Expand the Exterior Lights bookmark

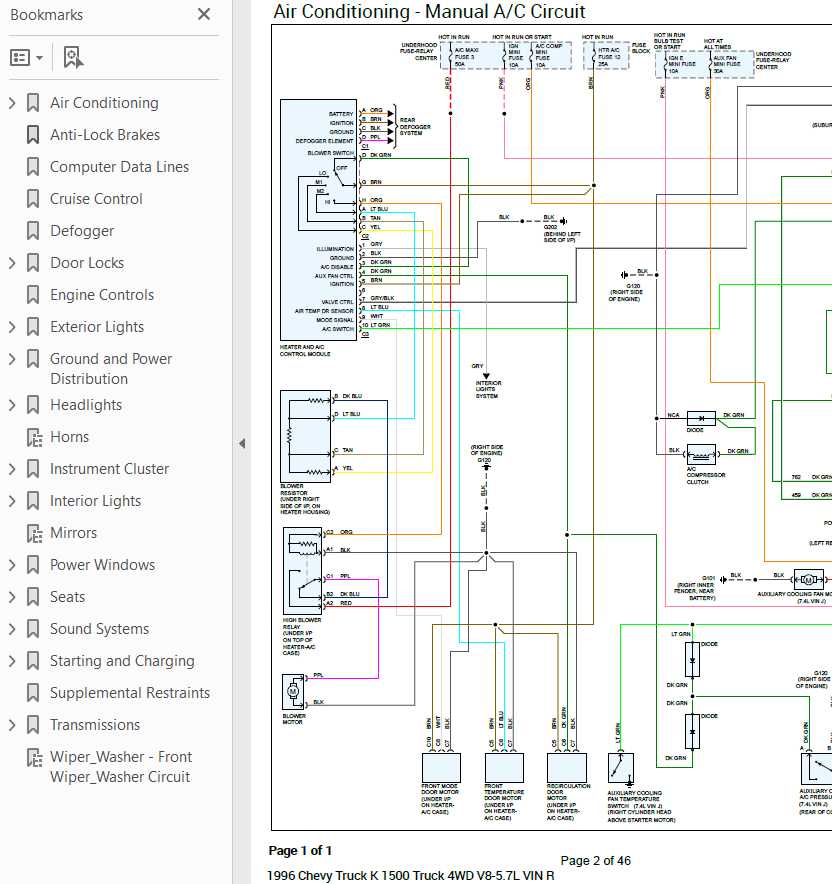point(12,327)
